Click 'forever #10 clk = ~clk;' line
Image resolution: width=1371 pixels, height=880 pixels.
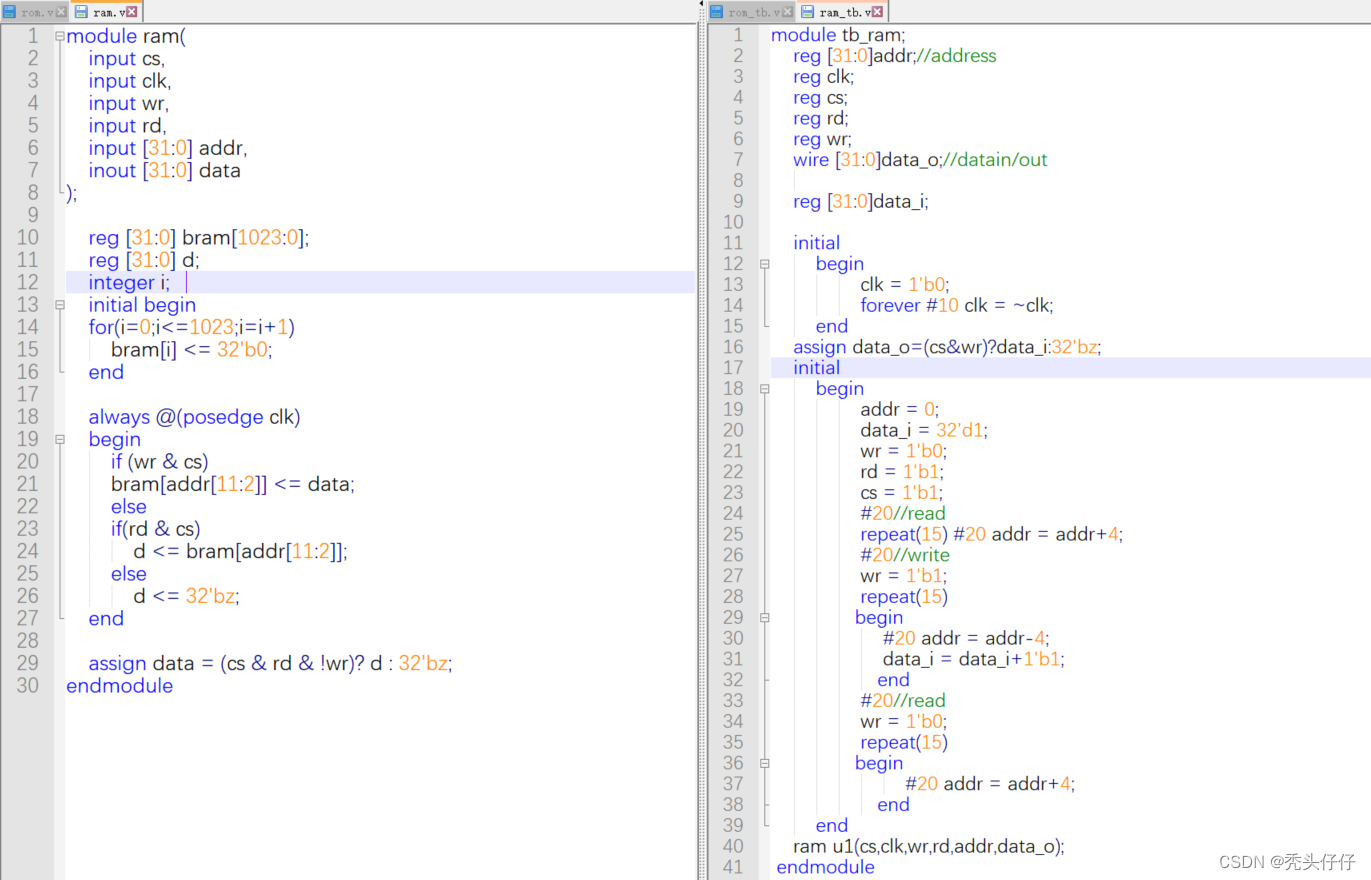(x=957, y=306)
